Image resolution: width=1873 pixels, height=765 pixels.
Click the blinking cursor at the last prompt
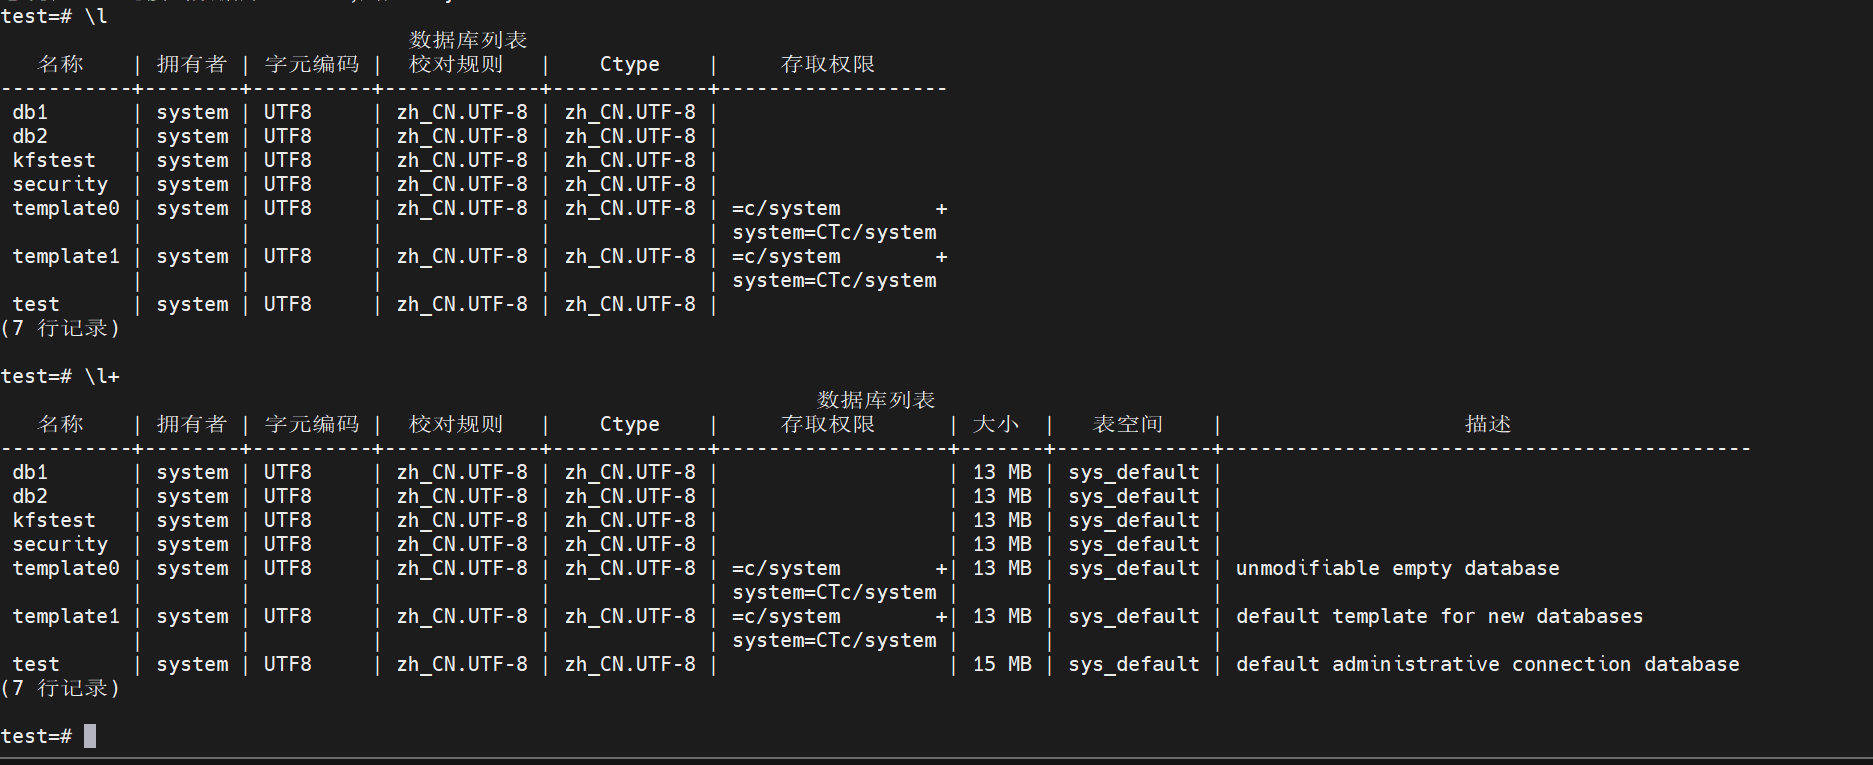click(90, 737)
